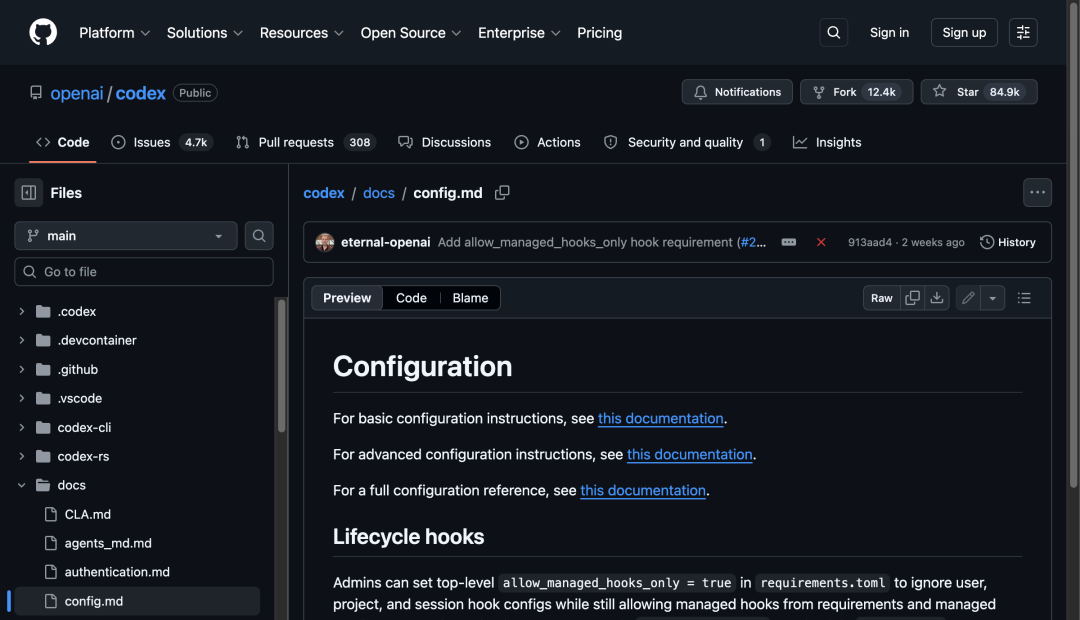The image size is (1080, 620).
Task: Click codex repository name link
Action: pos(141,93)
